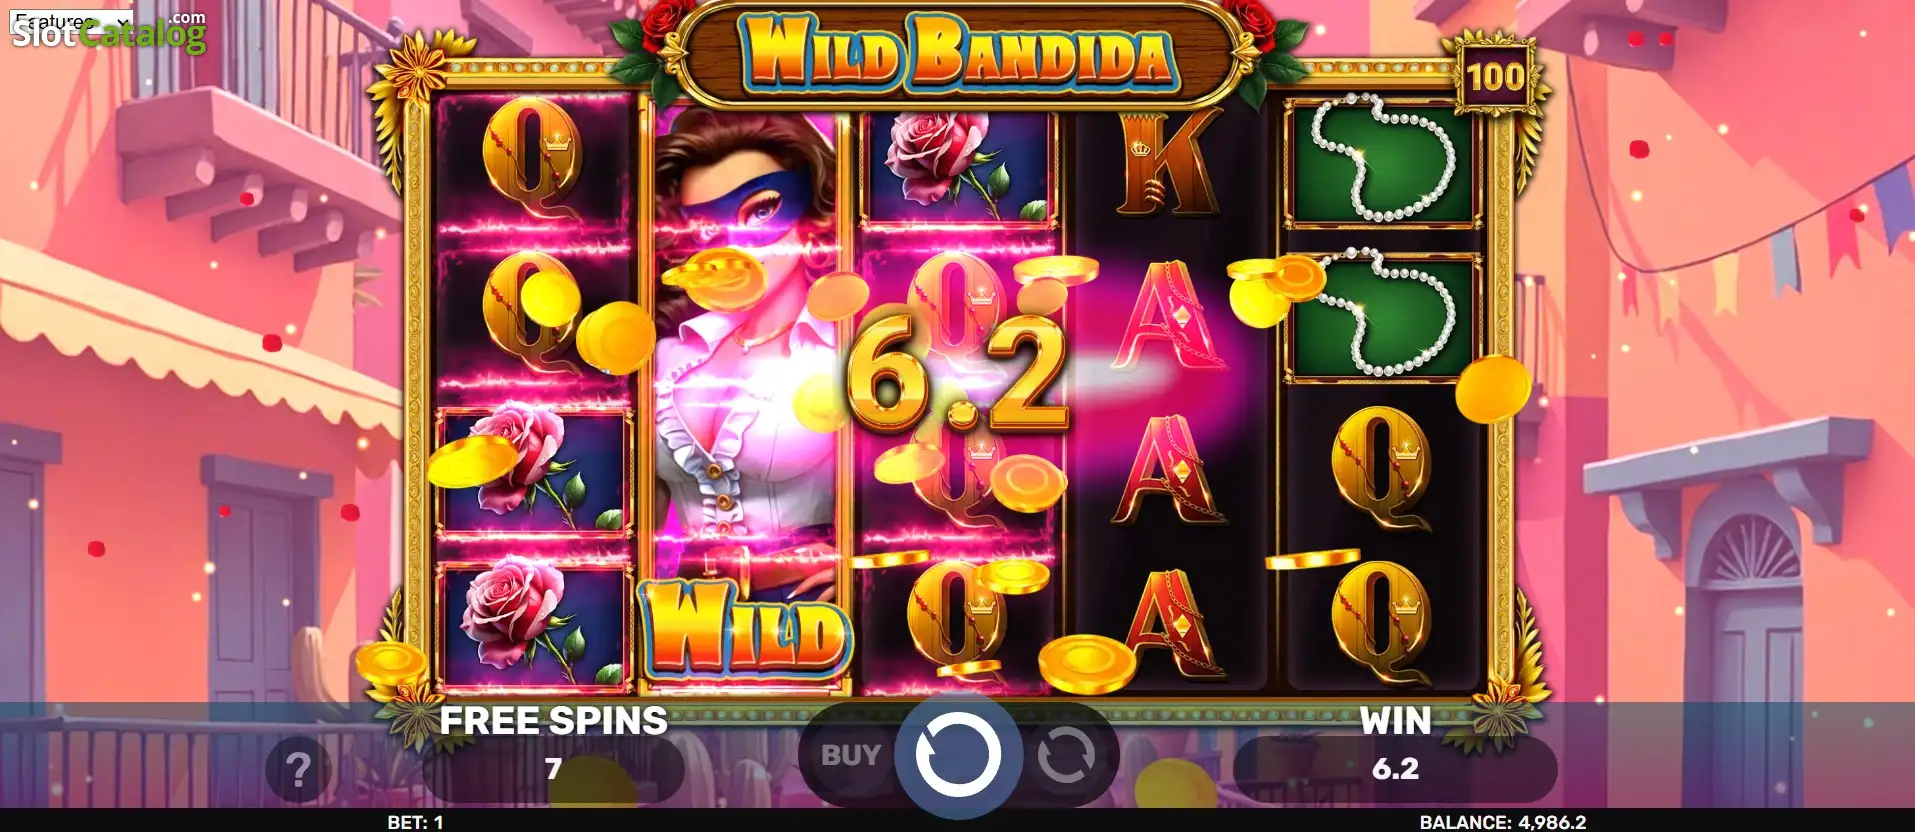Image resolution: width=1915 pixels, height=832 pixels.
Task: Click the balance display 4,986.2
Action: click(1502, 822)
